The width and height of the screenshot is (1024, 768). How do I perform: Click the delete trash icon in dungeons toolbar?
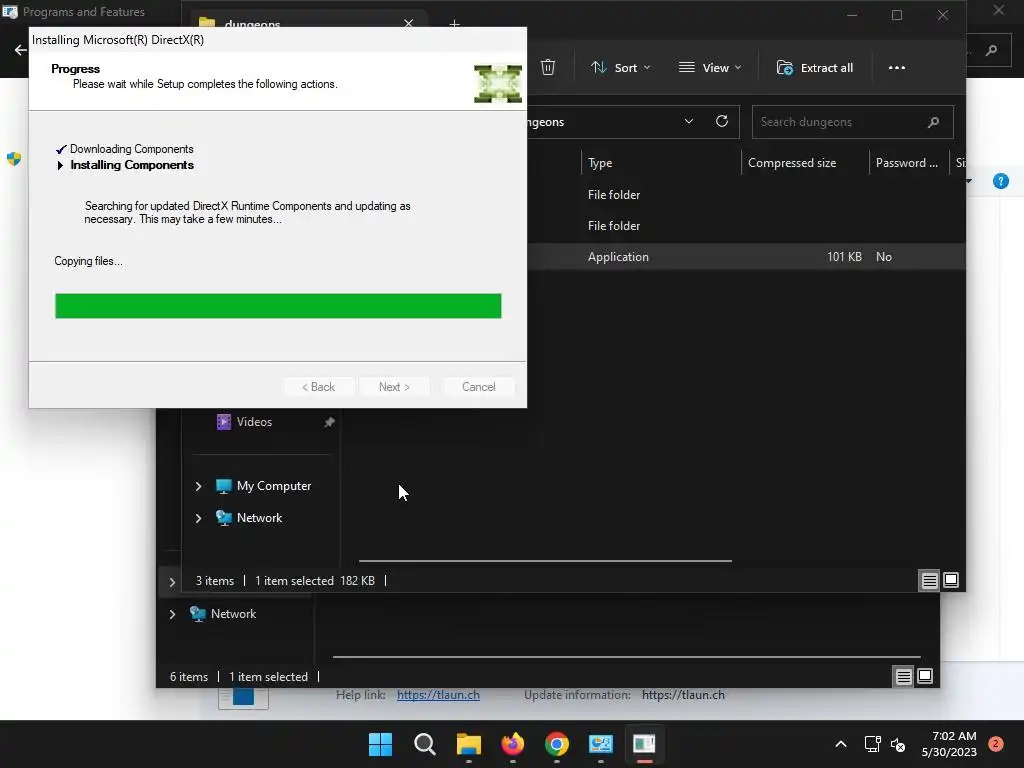tap(548, 67)
